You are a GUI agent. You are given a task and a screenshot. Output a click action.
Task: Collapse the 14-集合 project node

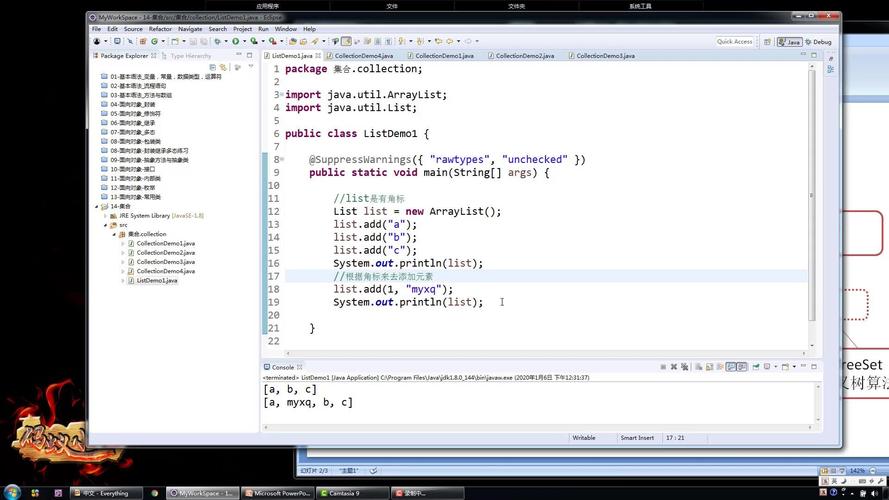(x=96, y=206)
